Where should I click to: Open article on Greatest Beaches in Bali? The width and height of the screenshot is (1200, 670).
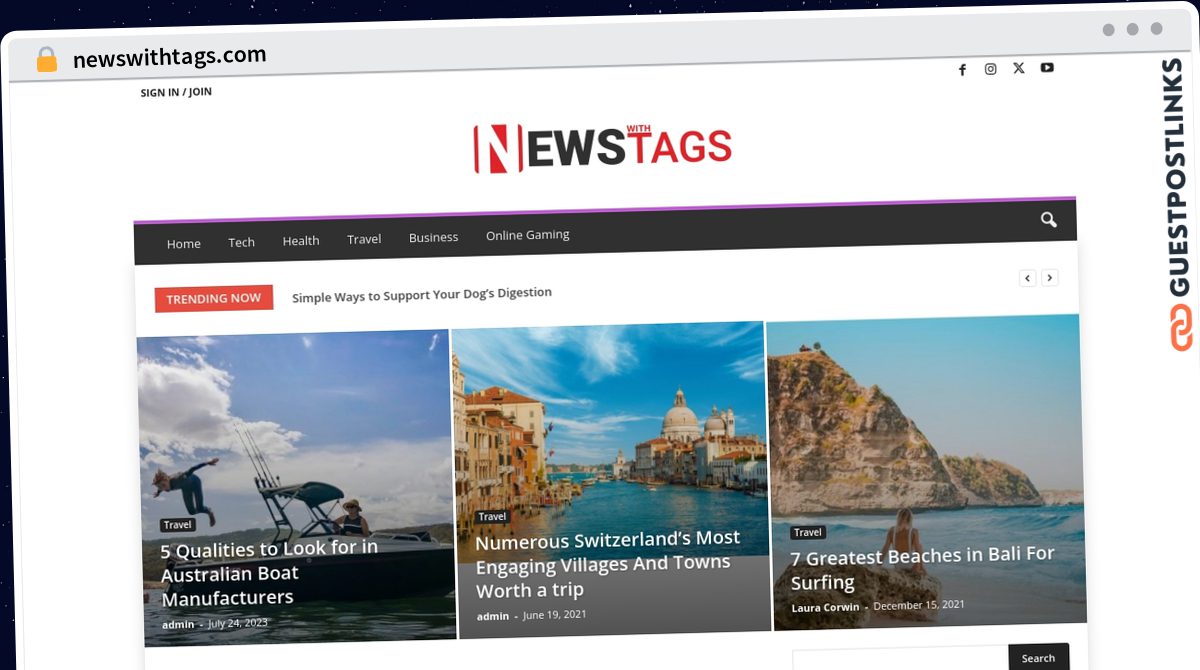pyautogui.click(x=922, y=568)
